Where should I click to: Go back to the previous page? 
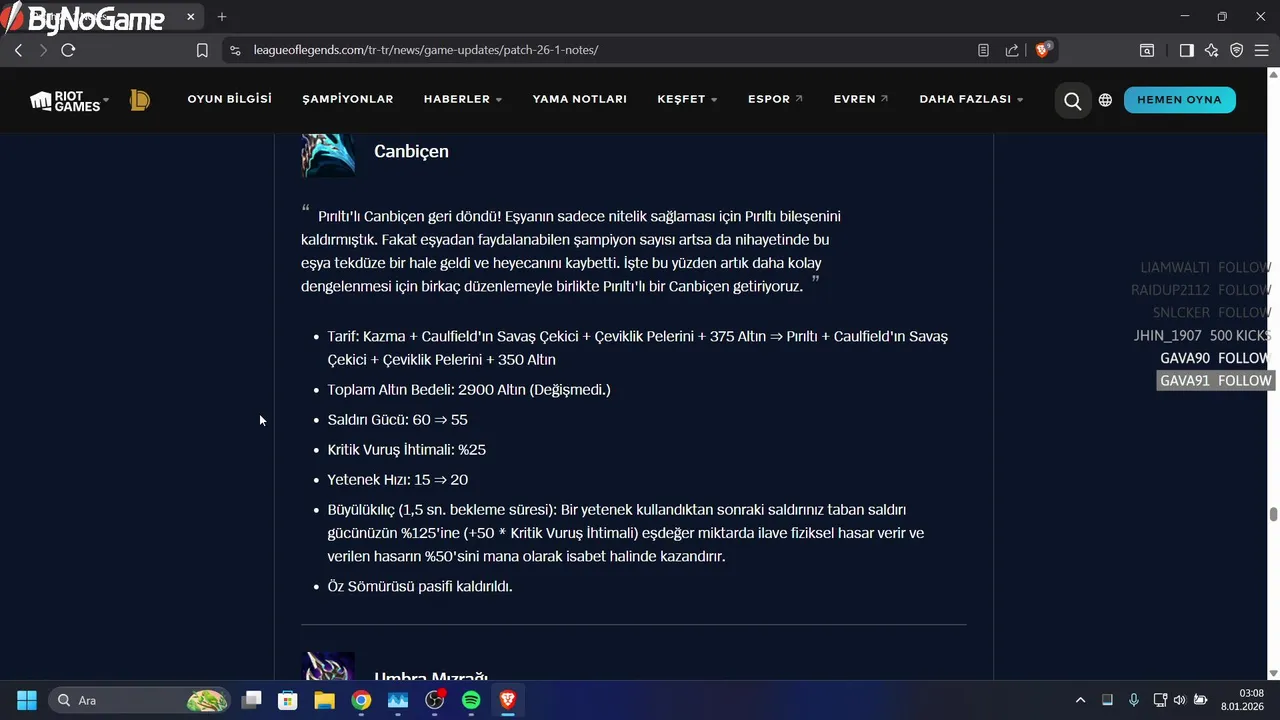18,50
